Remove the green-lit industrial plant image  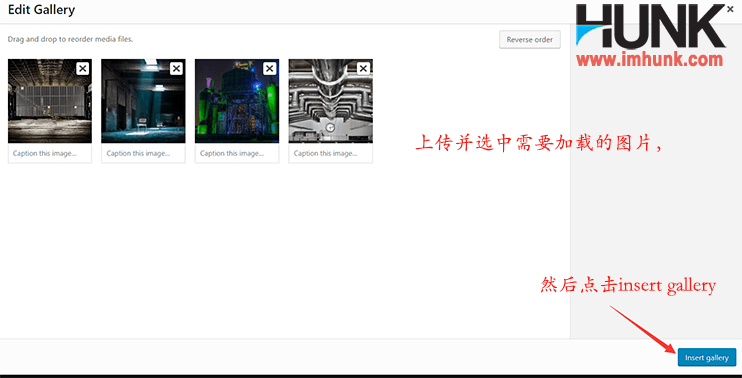click(x=270, y=69)
